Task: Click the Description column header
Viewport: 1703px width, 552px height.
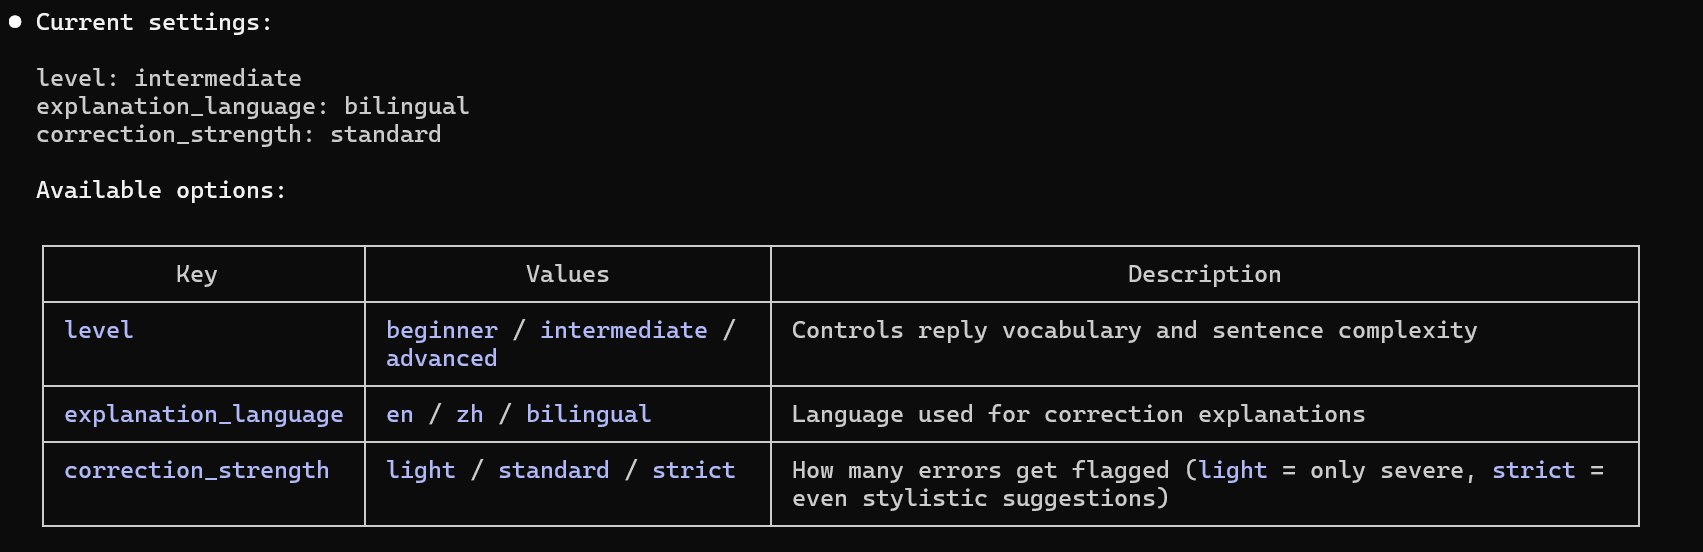Action: (x=1204, y=274)
